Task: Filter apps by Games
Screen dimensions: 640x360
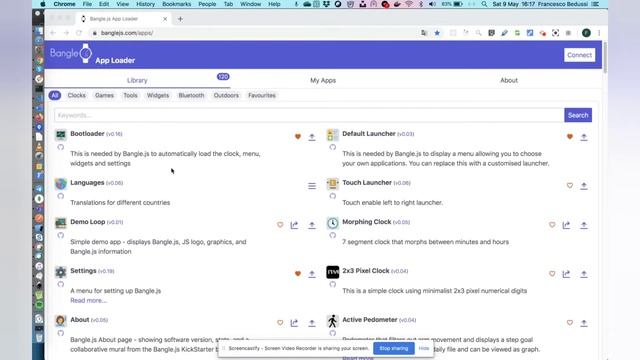Action: pyautogui.click(x=104, y=96)
